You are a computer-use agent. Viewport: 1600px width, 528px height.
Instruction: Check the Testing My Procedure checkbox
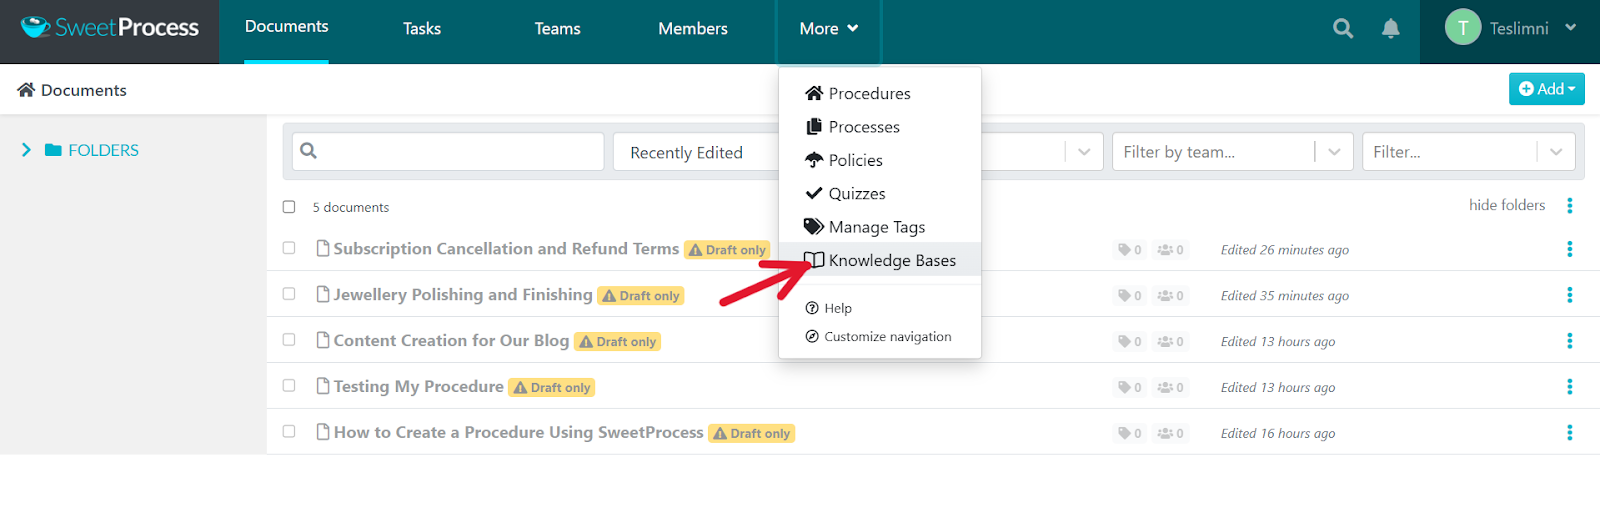click(289, 386)
